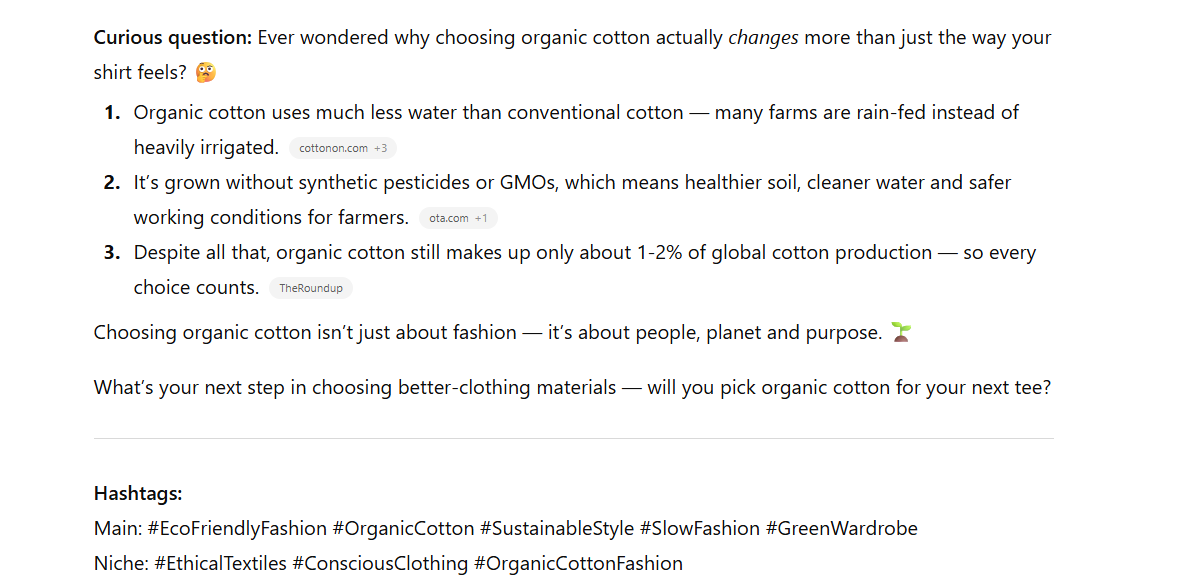Image resolution: width=1179 pixels, height=588 pixels.
Task: Select the #ConsciousClothing niche hashtag
Action: 380,563
